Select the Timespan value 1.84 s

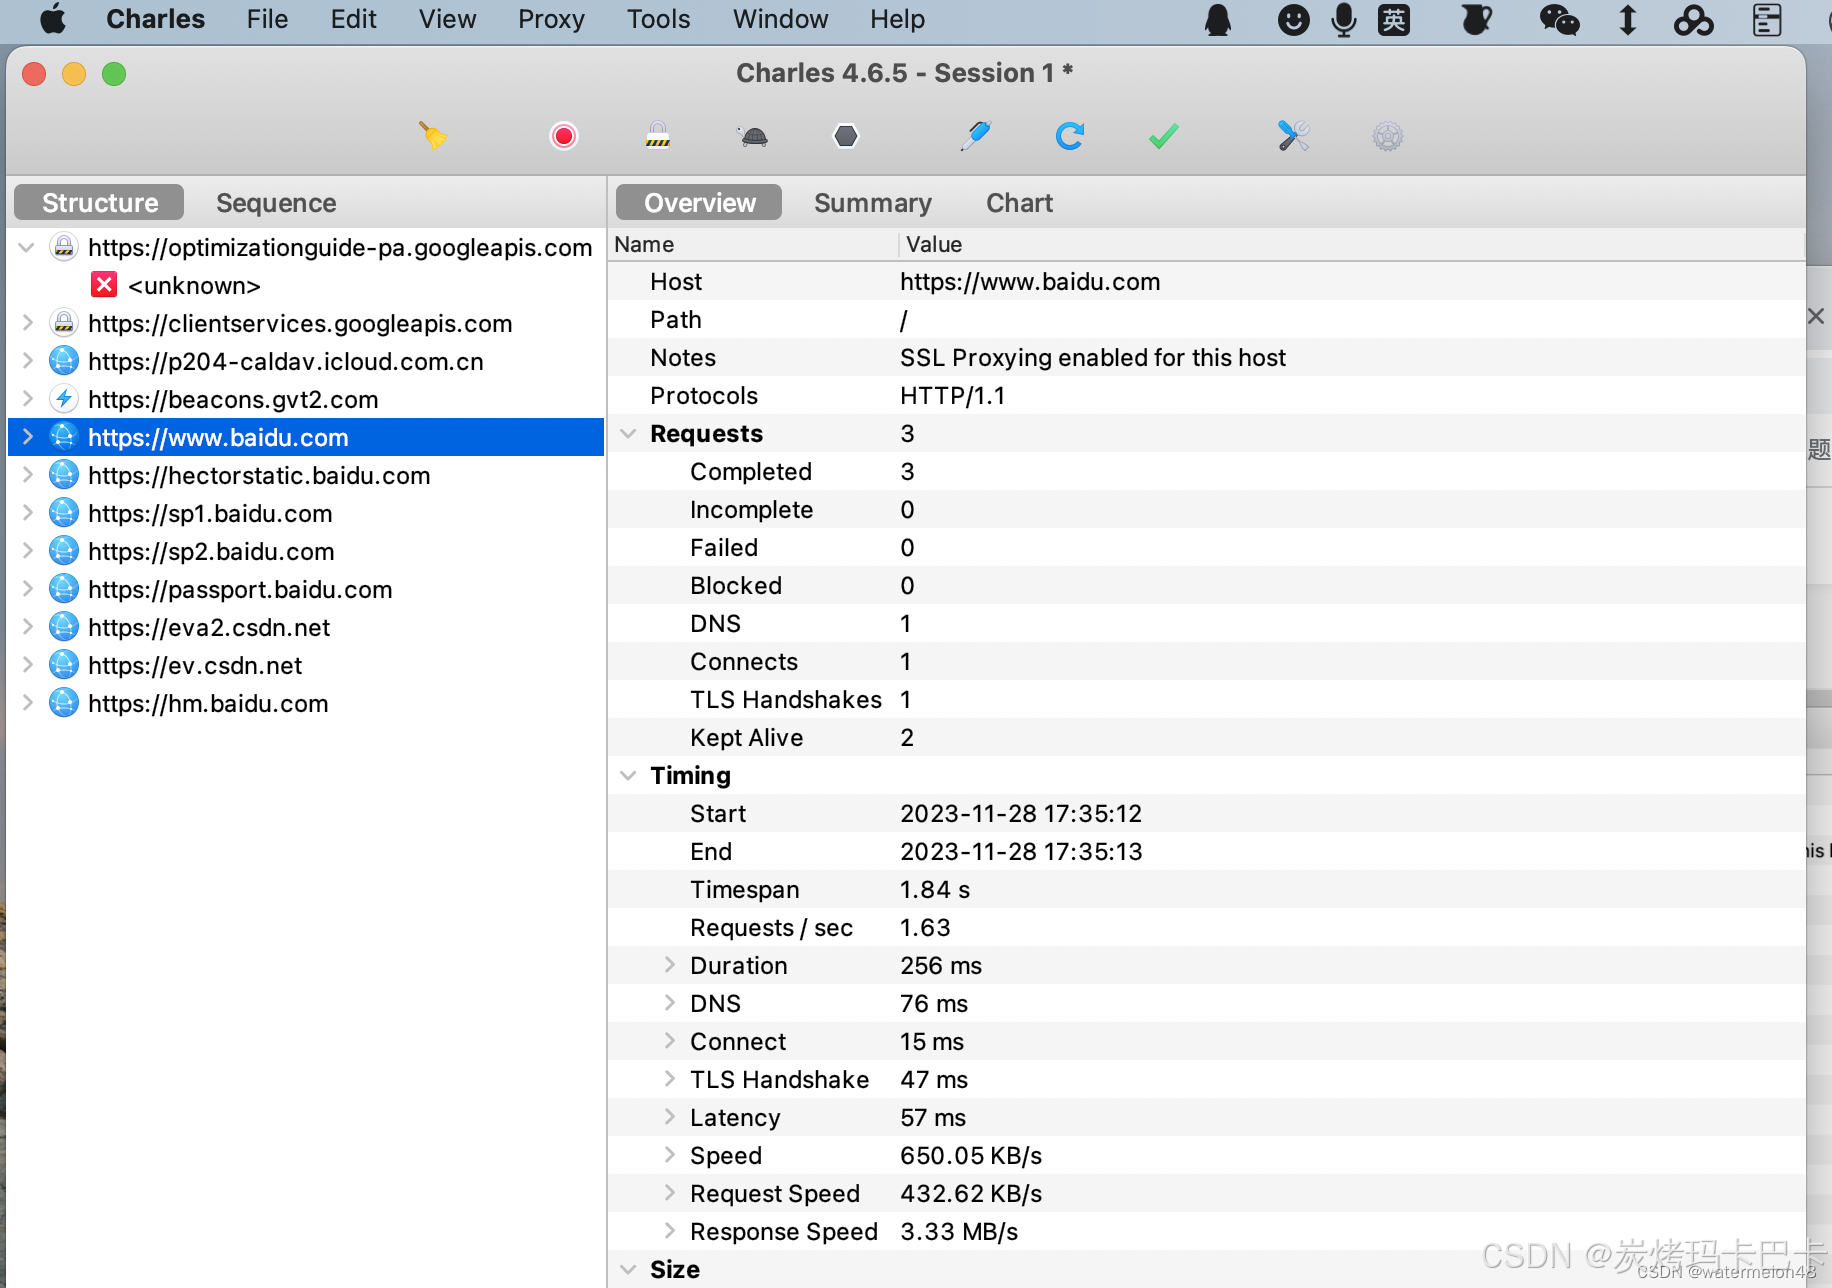pos(935,890)
